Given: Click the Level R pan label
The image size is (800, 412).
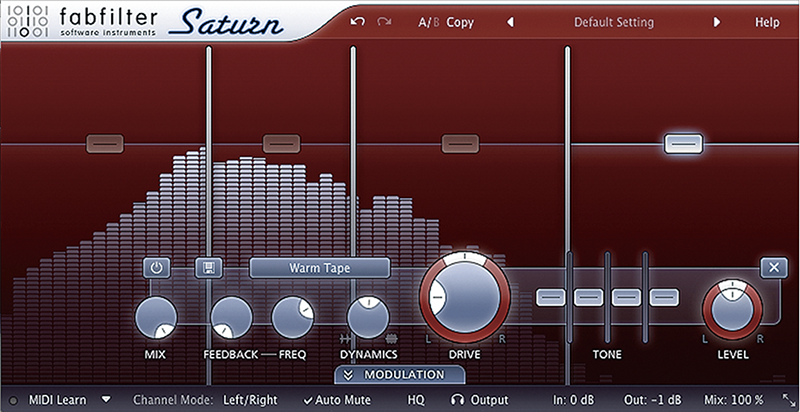Looking at the screenshot, I should pos(760,339).
